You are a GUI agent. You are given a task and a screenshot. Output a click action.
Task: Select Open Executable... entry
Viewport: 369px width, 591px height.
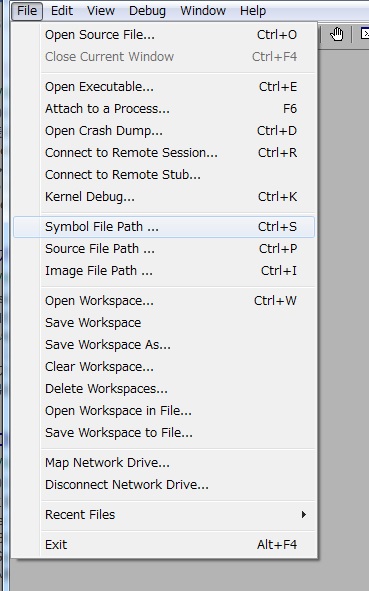164,87
